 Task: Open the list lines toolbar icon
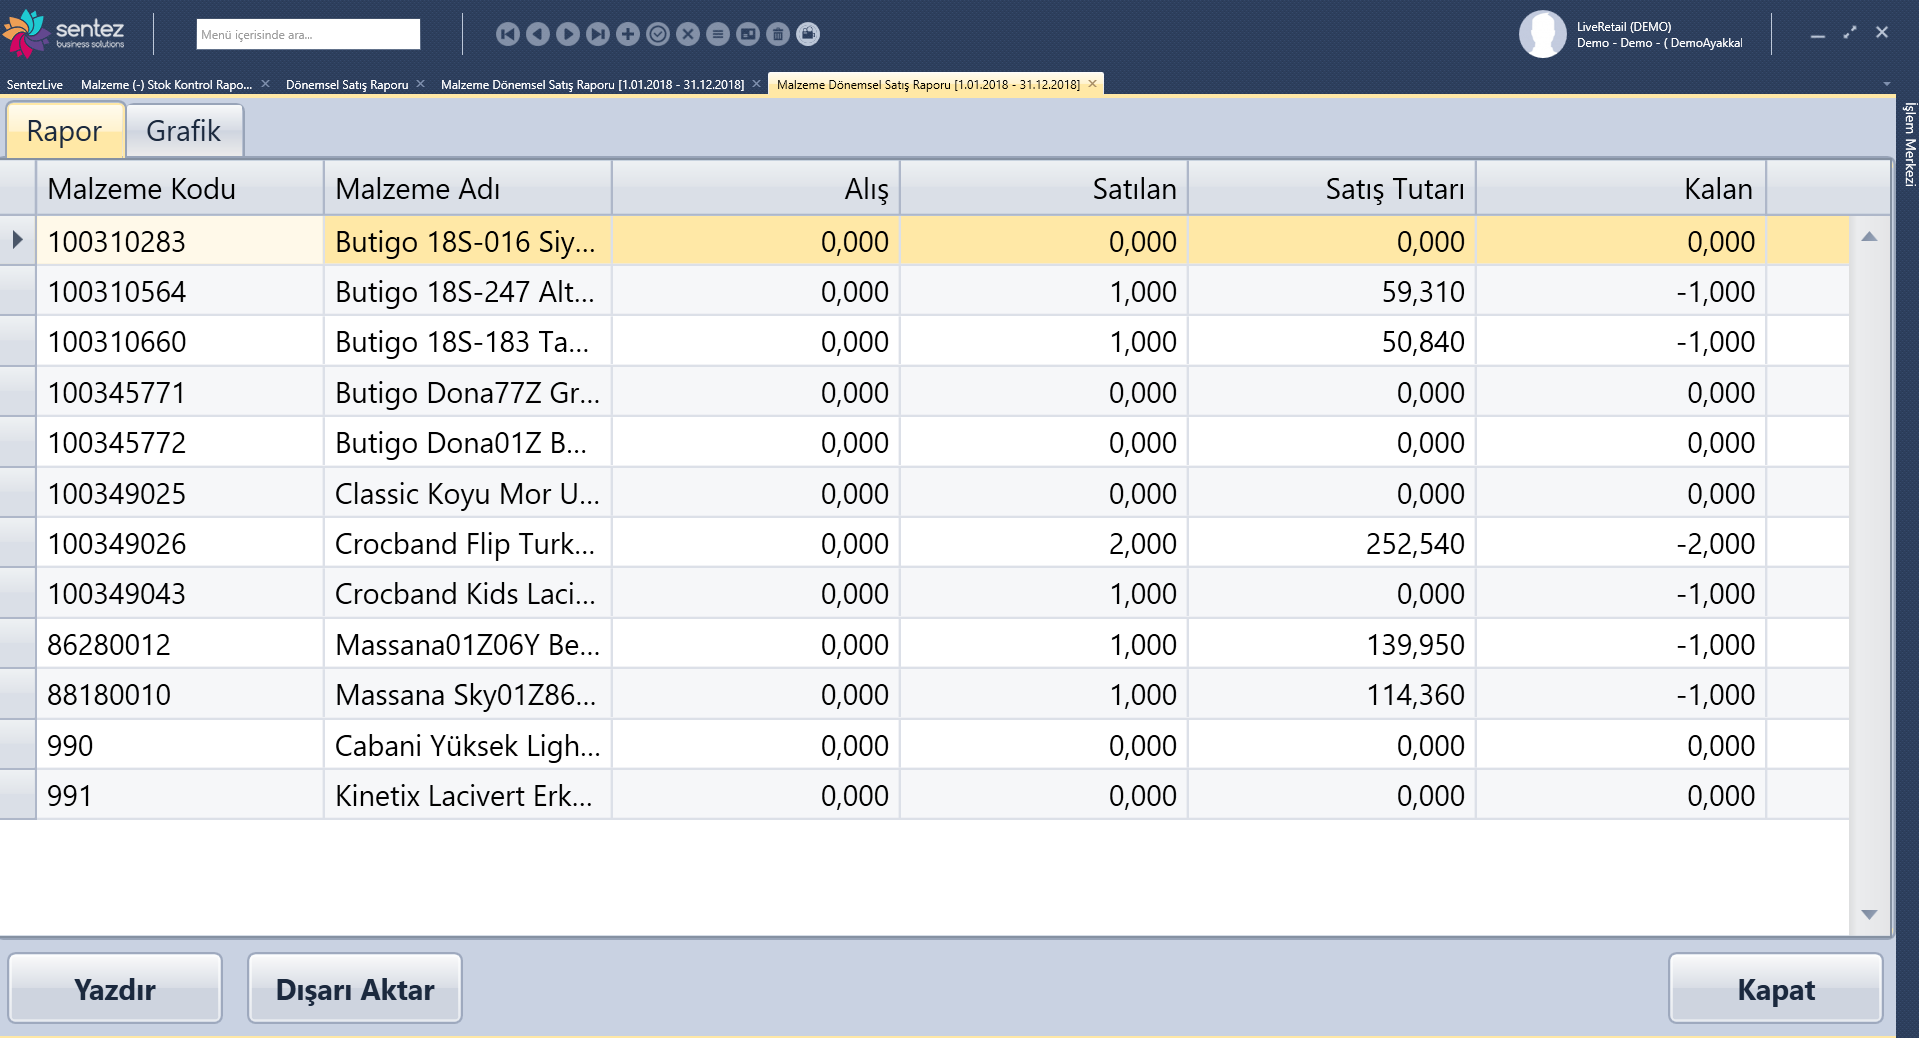click(x=717, y=35)
